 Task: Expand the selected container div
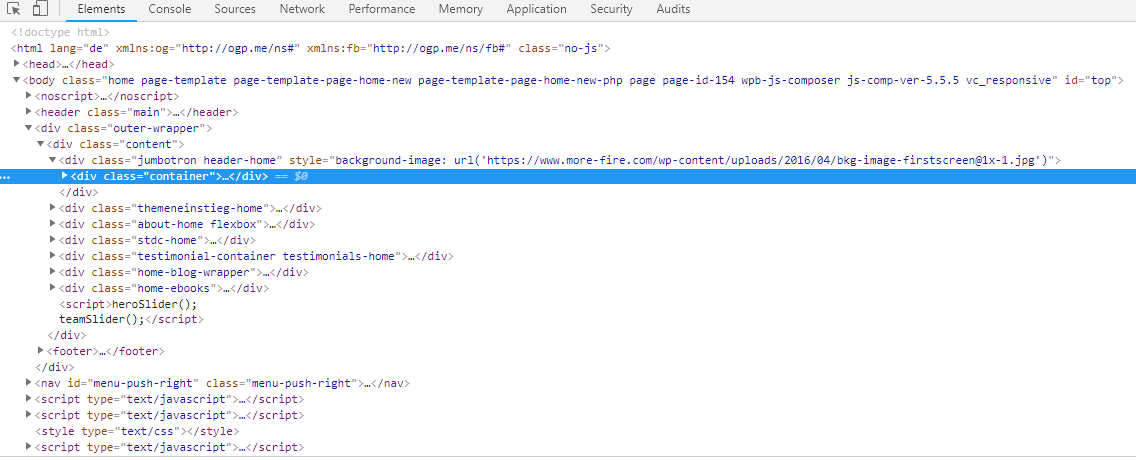click(64, 176)
